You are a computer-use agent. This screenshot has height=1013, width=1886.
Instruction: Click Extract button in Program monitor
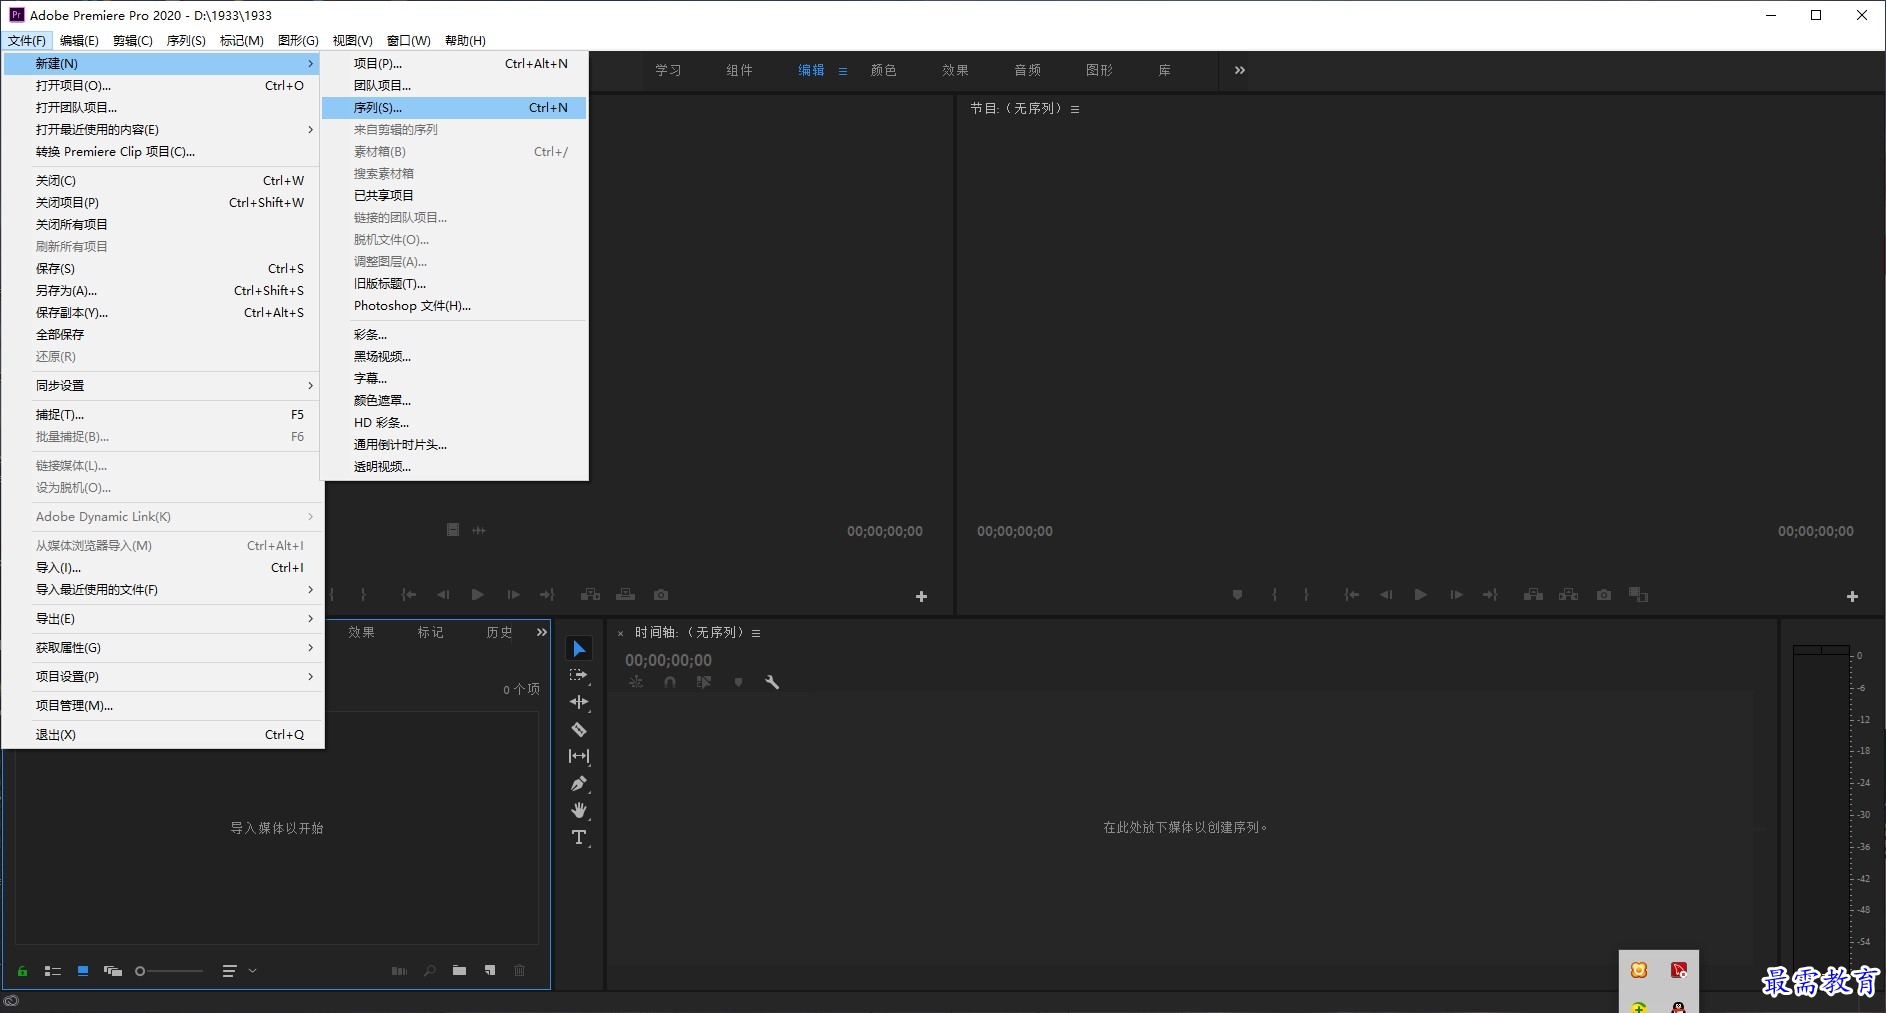coord(1568,595)
